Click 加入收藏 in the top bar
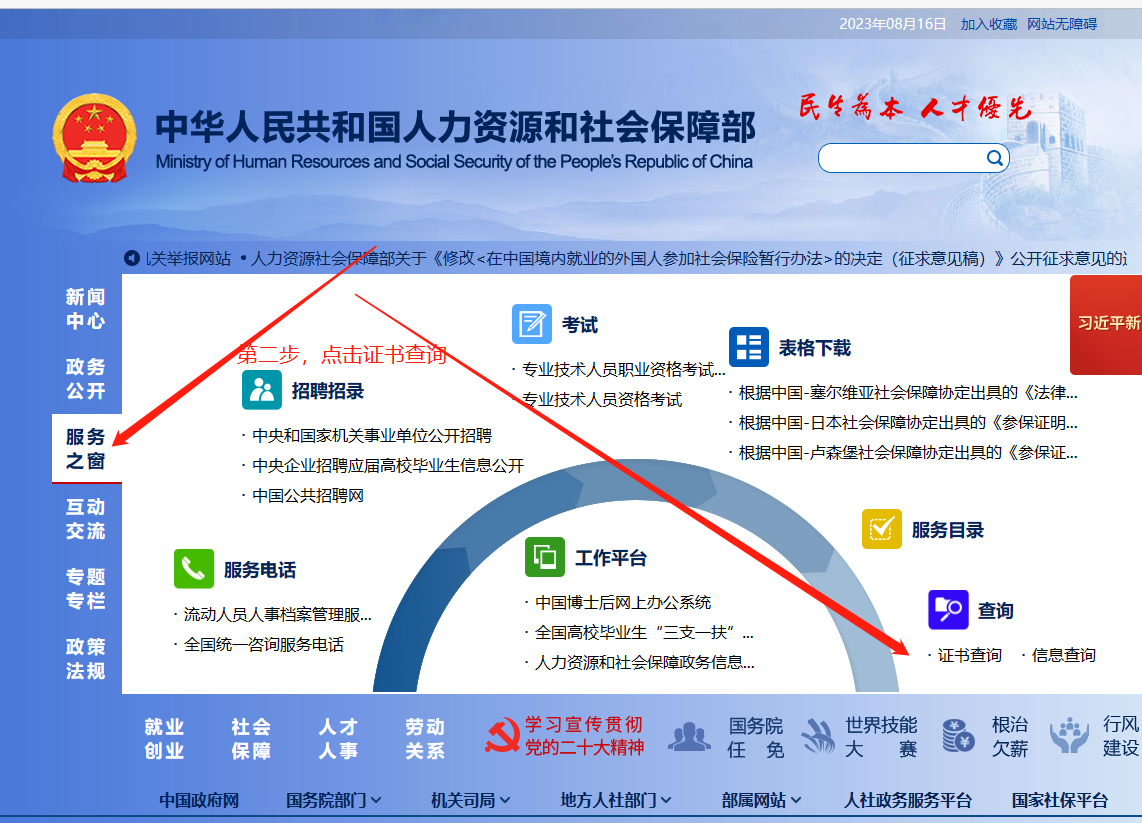1142x823 pixels. coord(988,24)
